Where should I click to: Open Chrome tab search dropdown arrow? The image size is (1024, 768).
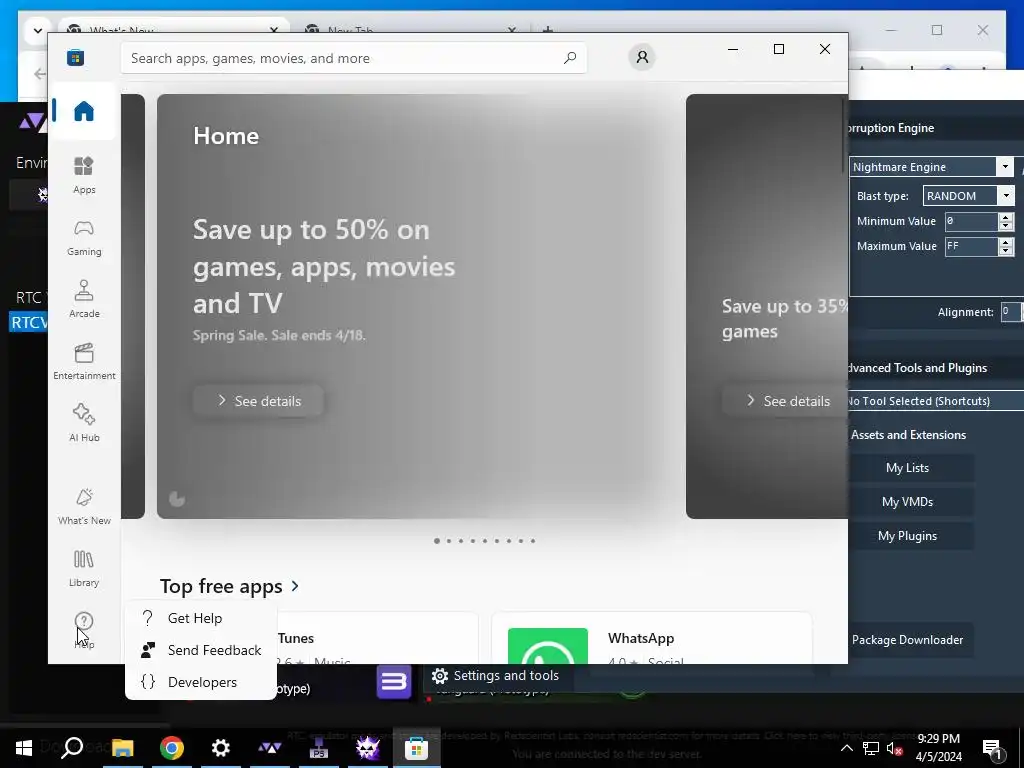pyautogui.click(x=37, y=30)
